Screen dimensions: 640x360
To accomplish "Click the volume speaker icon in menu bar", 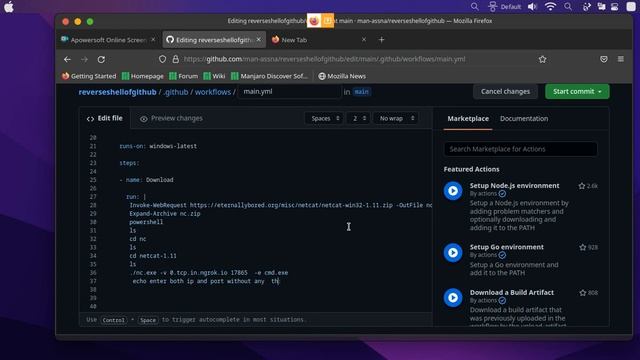I will [x=532, y=7].
